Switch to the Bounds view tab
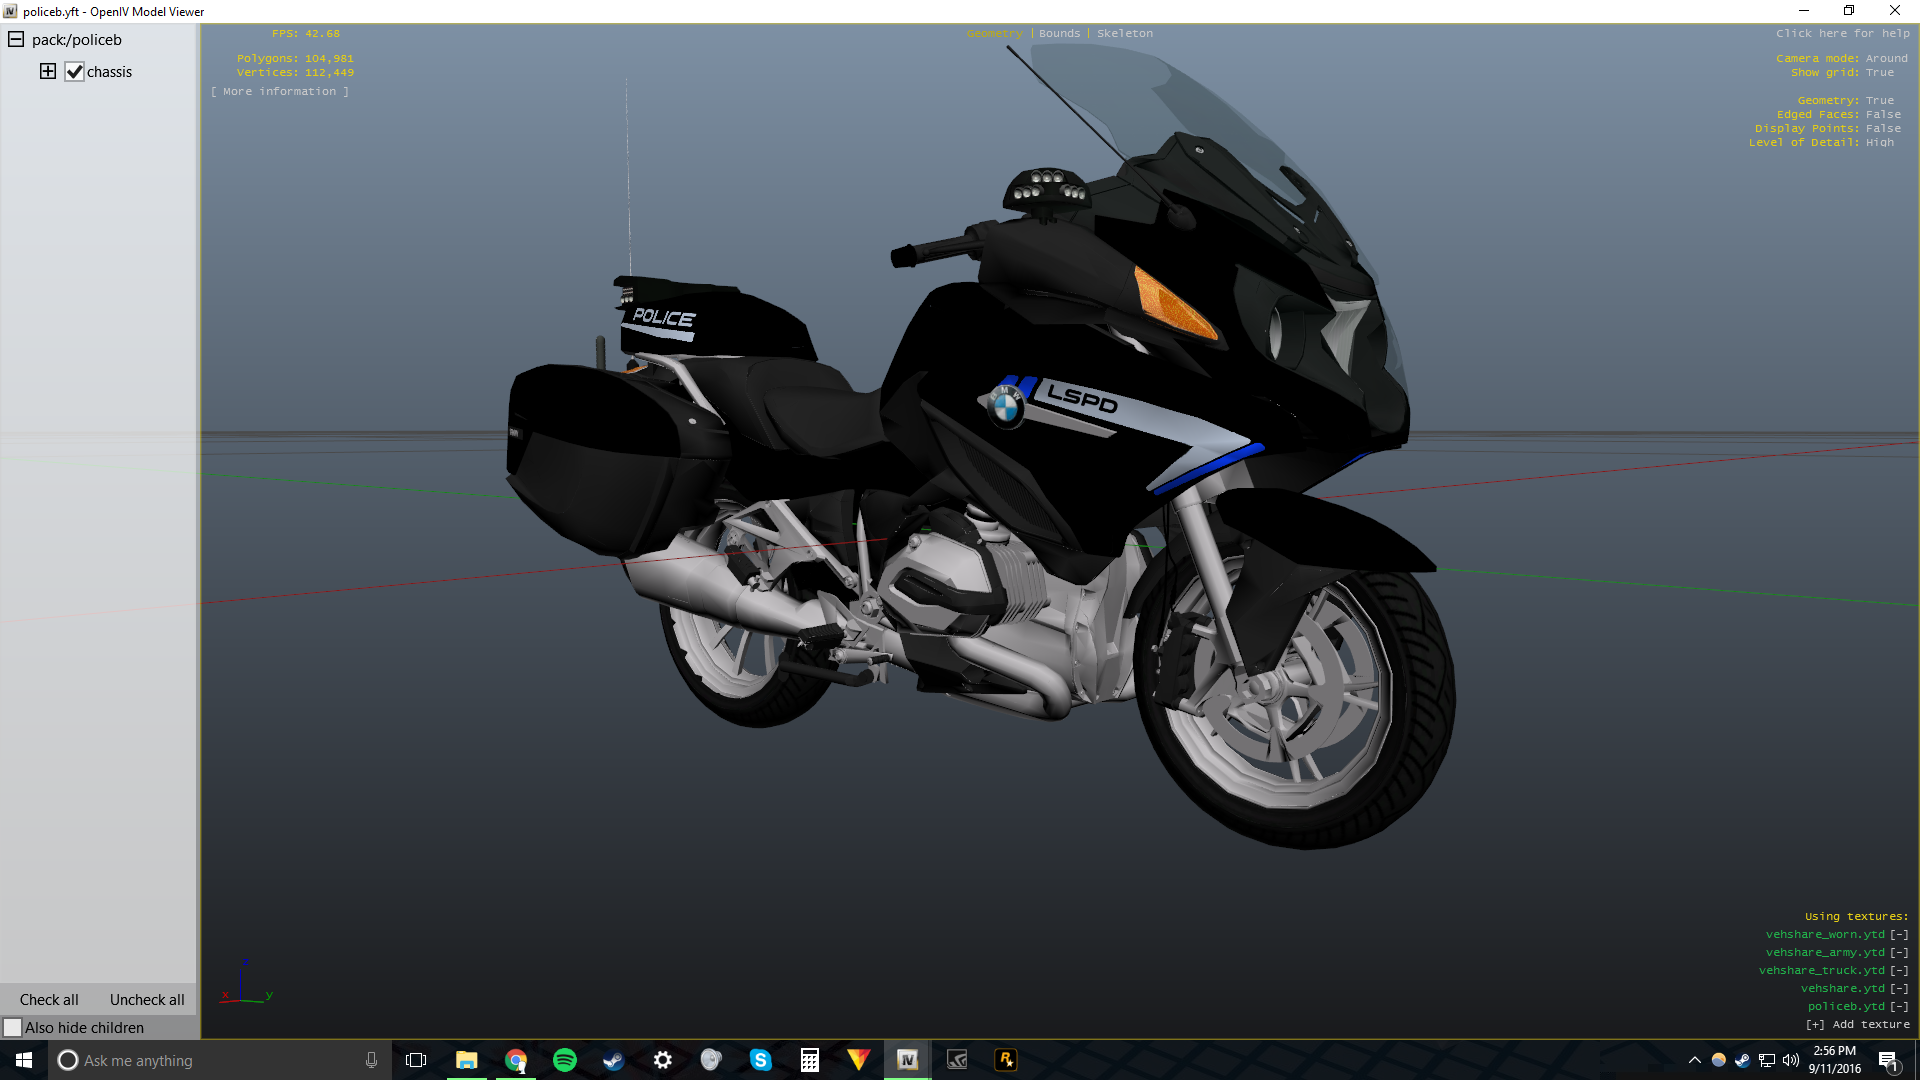The image size is (1920, 1080). click(1059, 33)
